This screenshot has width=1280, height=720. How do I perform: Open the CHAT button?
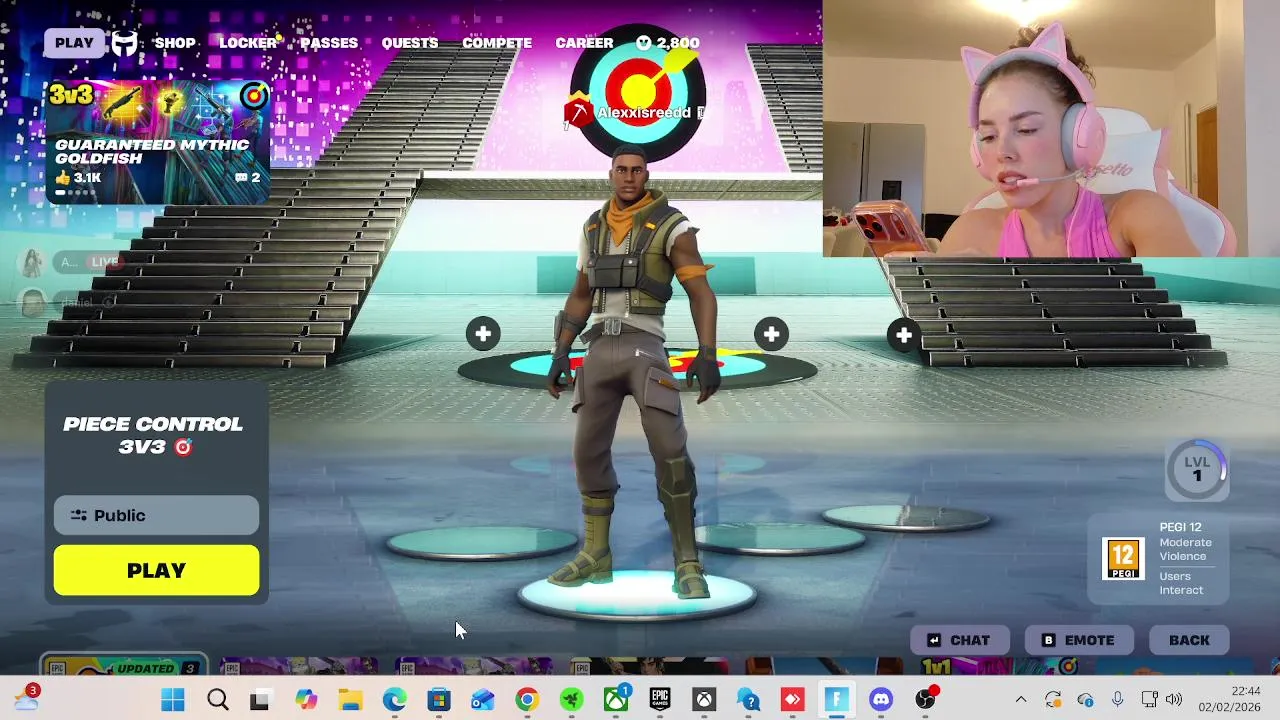point(959,640)
